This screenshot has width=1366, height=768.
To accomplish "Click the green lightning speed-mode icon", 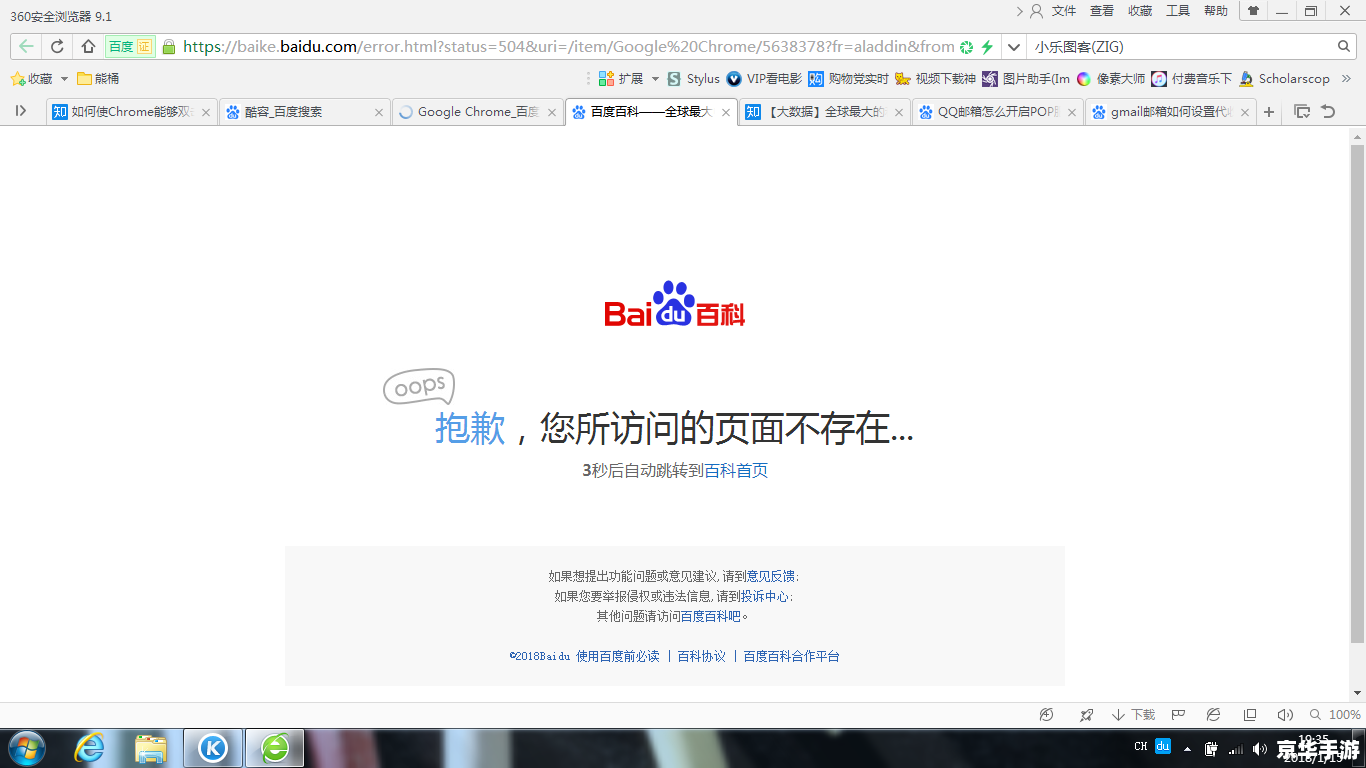I will 987,47.
